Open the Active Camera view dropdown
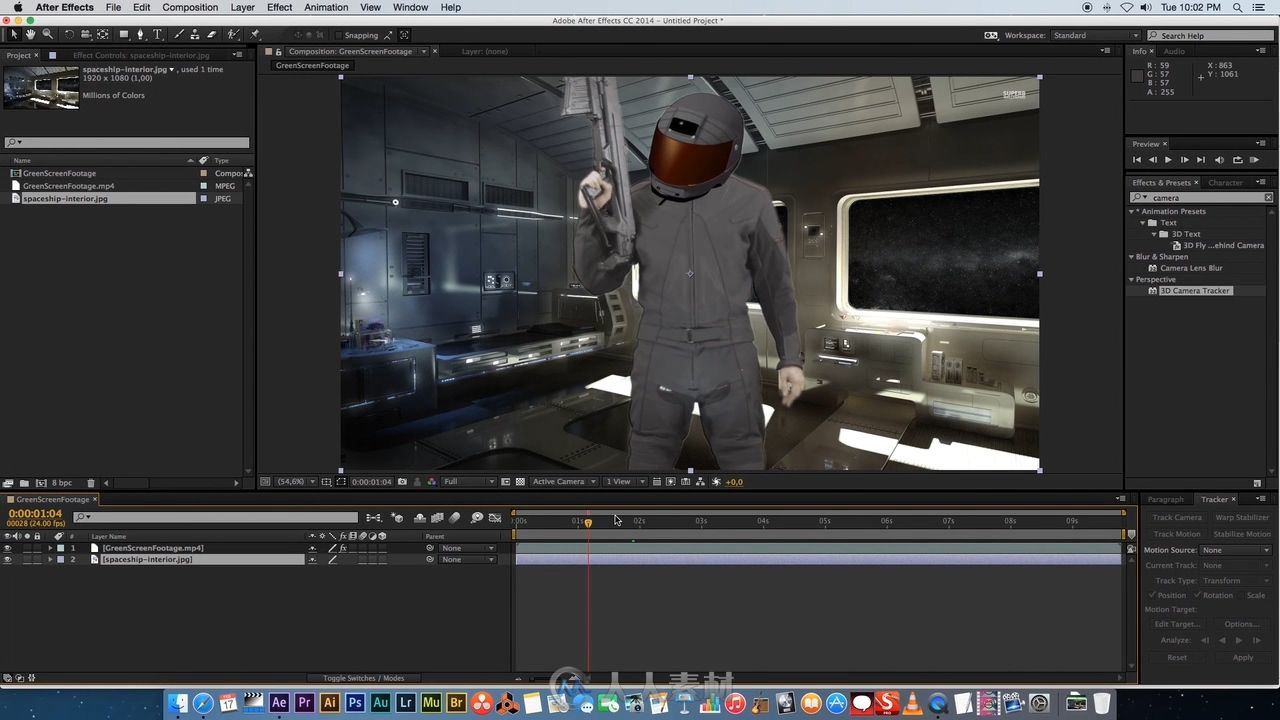Viewport: 1280px width, 720px height. click(x=564, y=481)
